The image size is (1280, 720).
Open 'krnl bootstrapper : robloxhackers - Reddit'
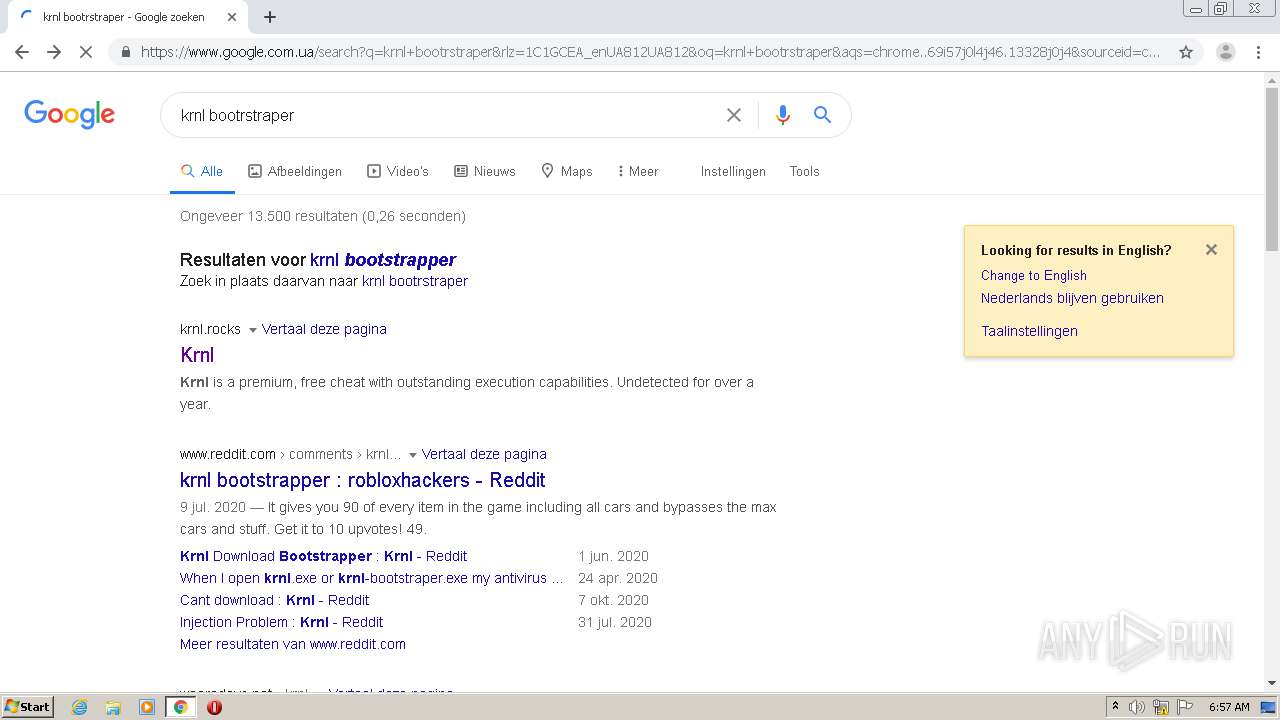click(x=363, y=480)
